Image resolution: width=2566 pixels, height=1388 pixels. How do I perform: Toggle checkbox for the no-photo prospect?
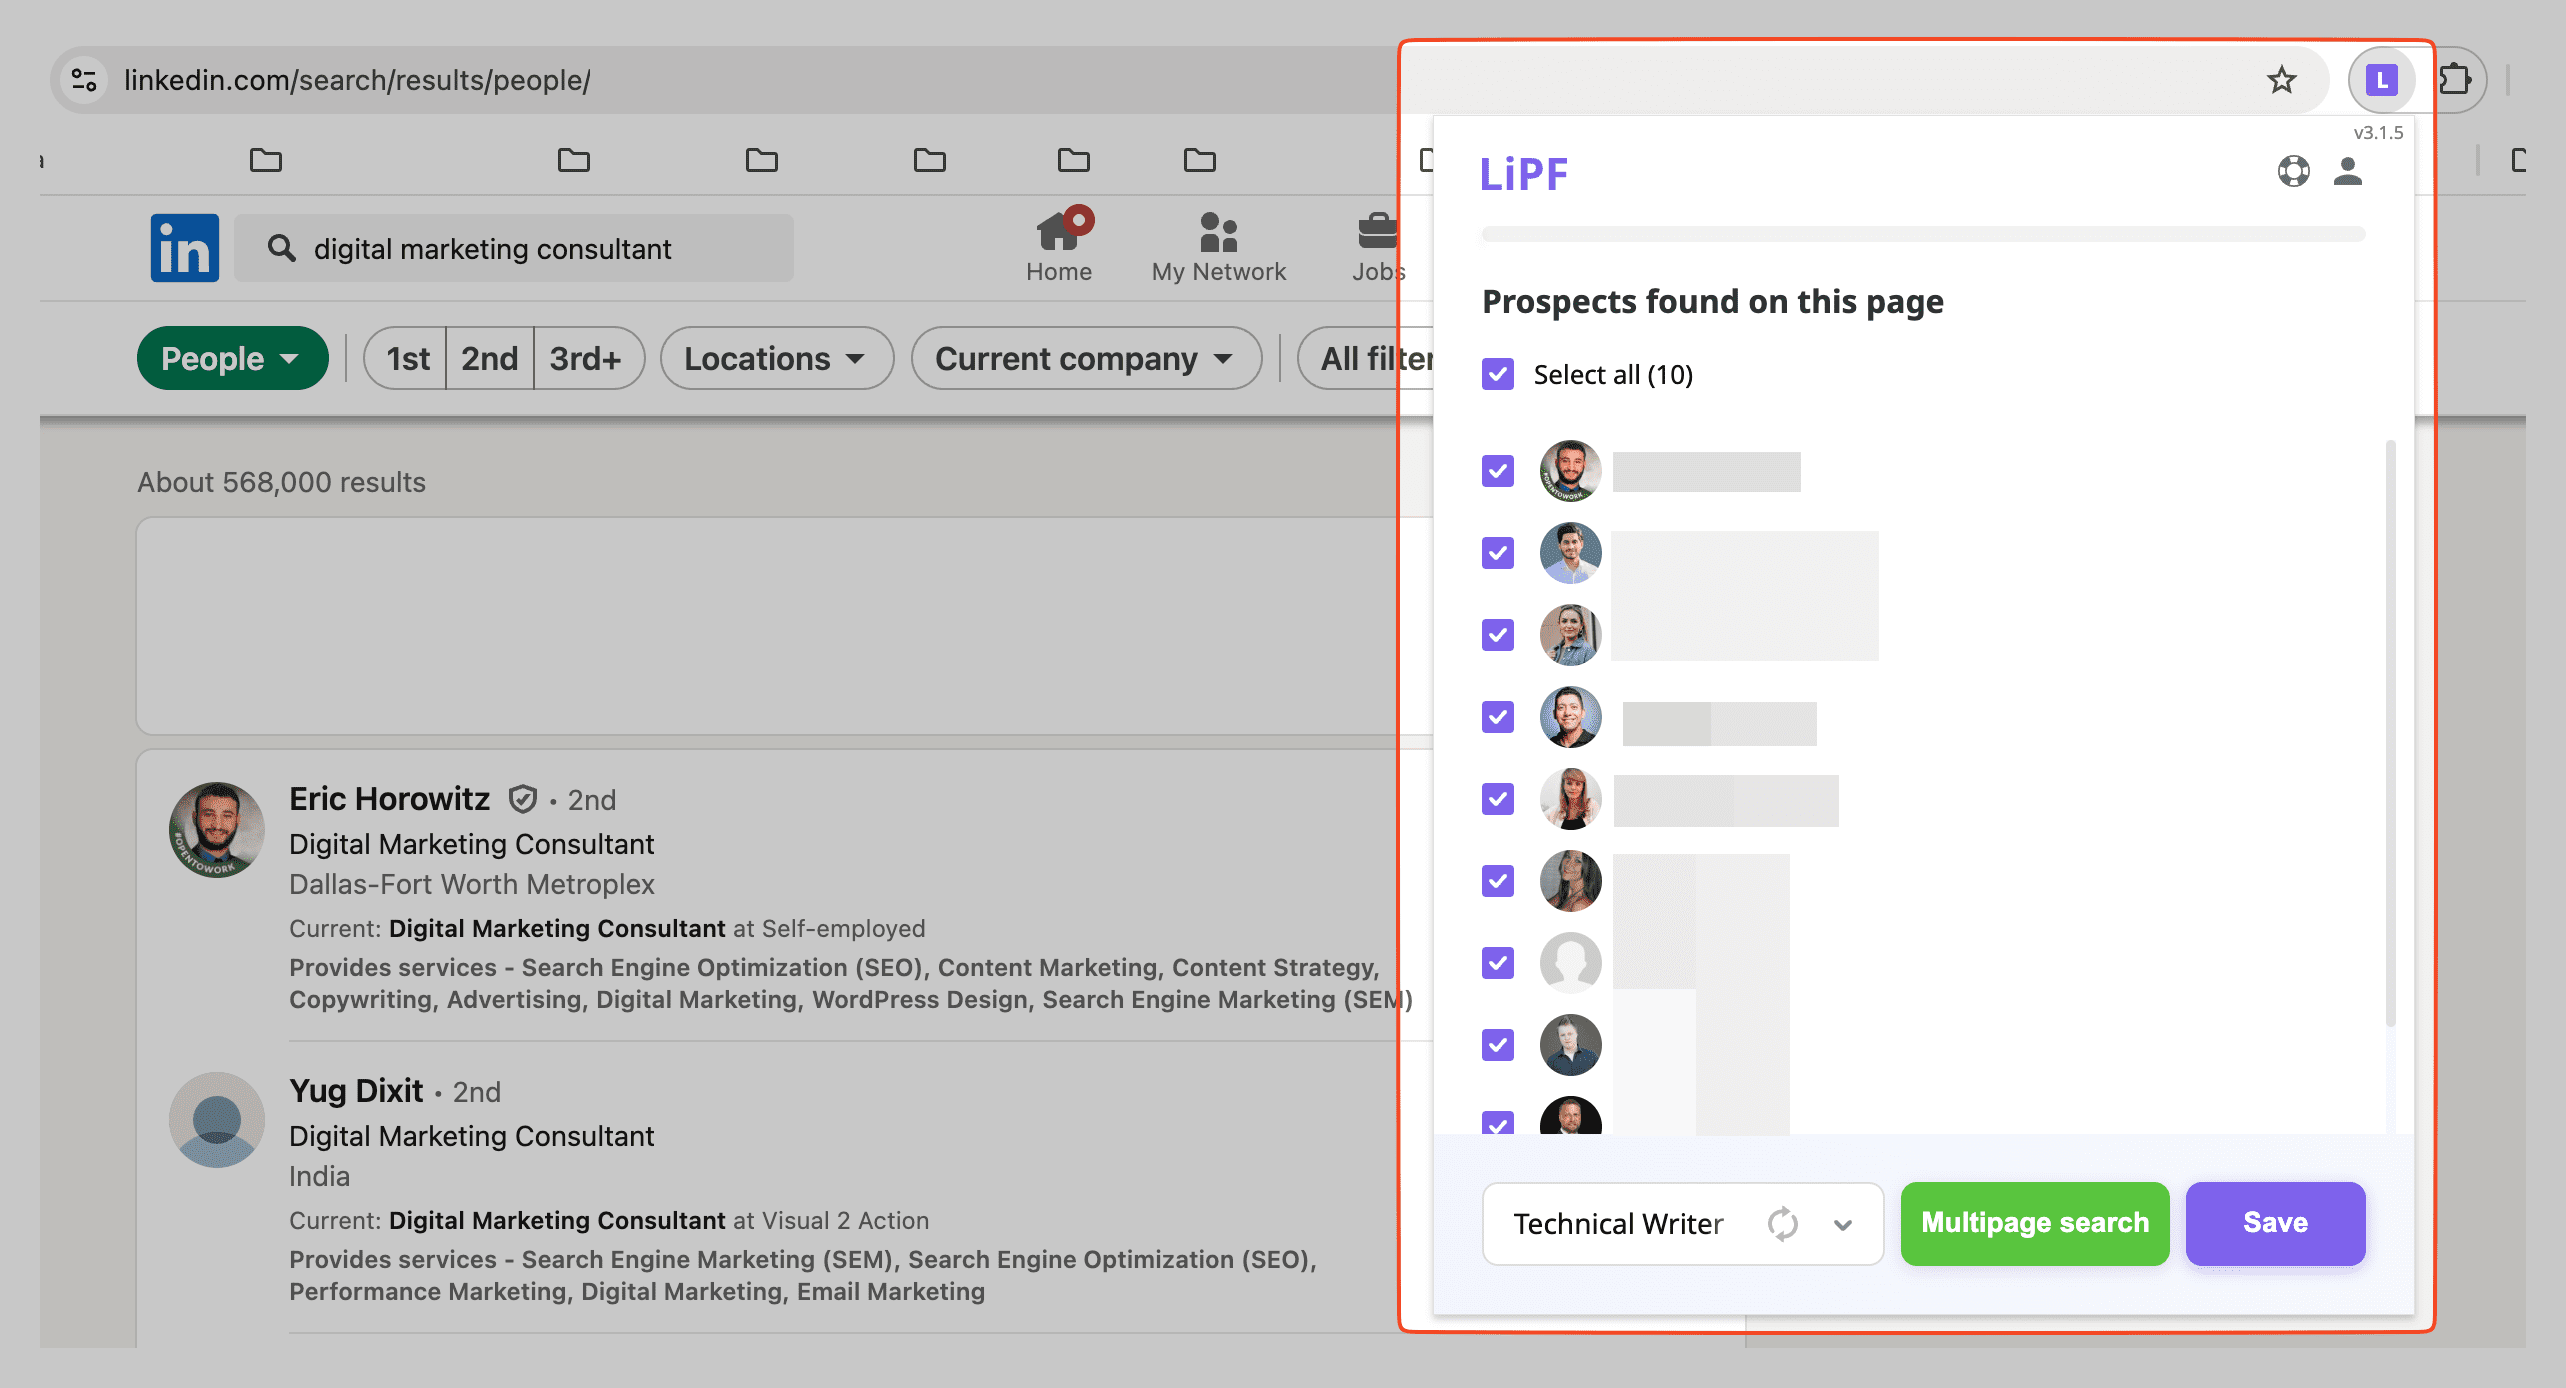pyautogui.click(x=1498, y=963)
